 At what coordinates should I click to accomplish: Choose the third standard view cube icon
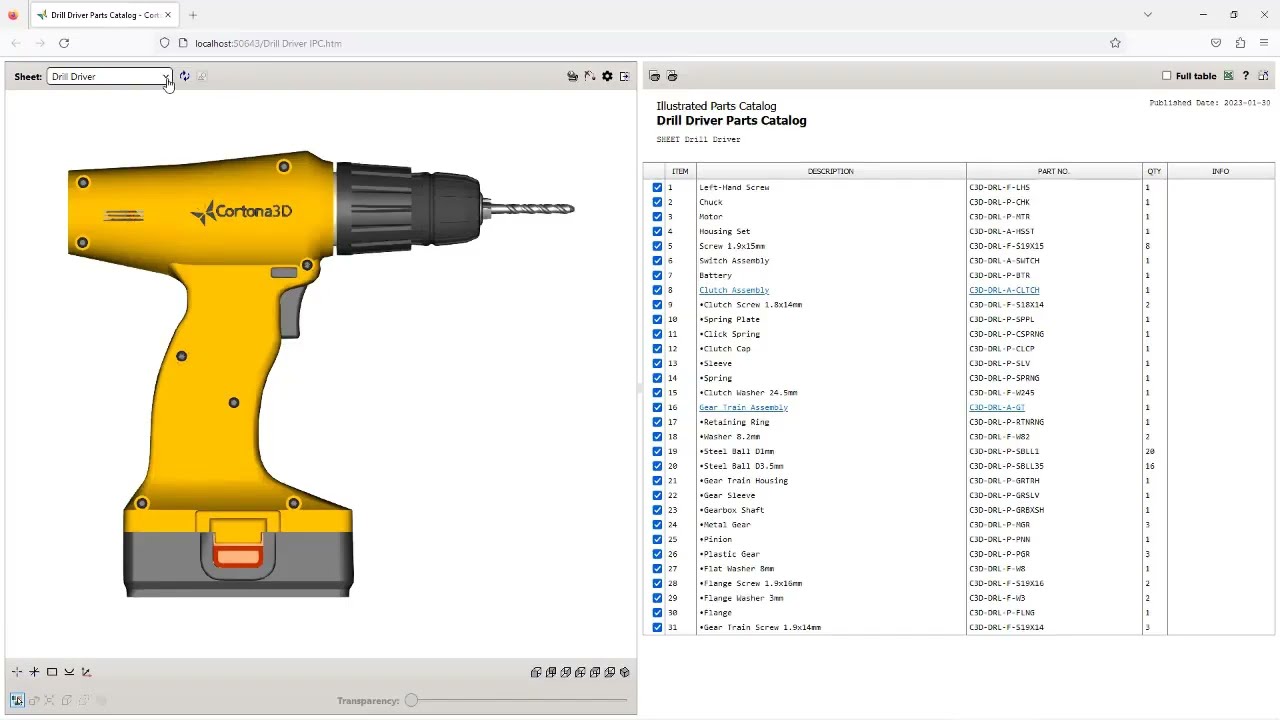[x=566, y=672]
